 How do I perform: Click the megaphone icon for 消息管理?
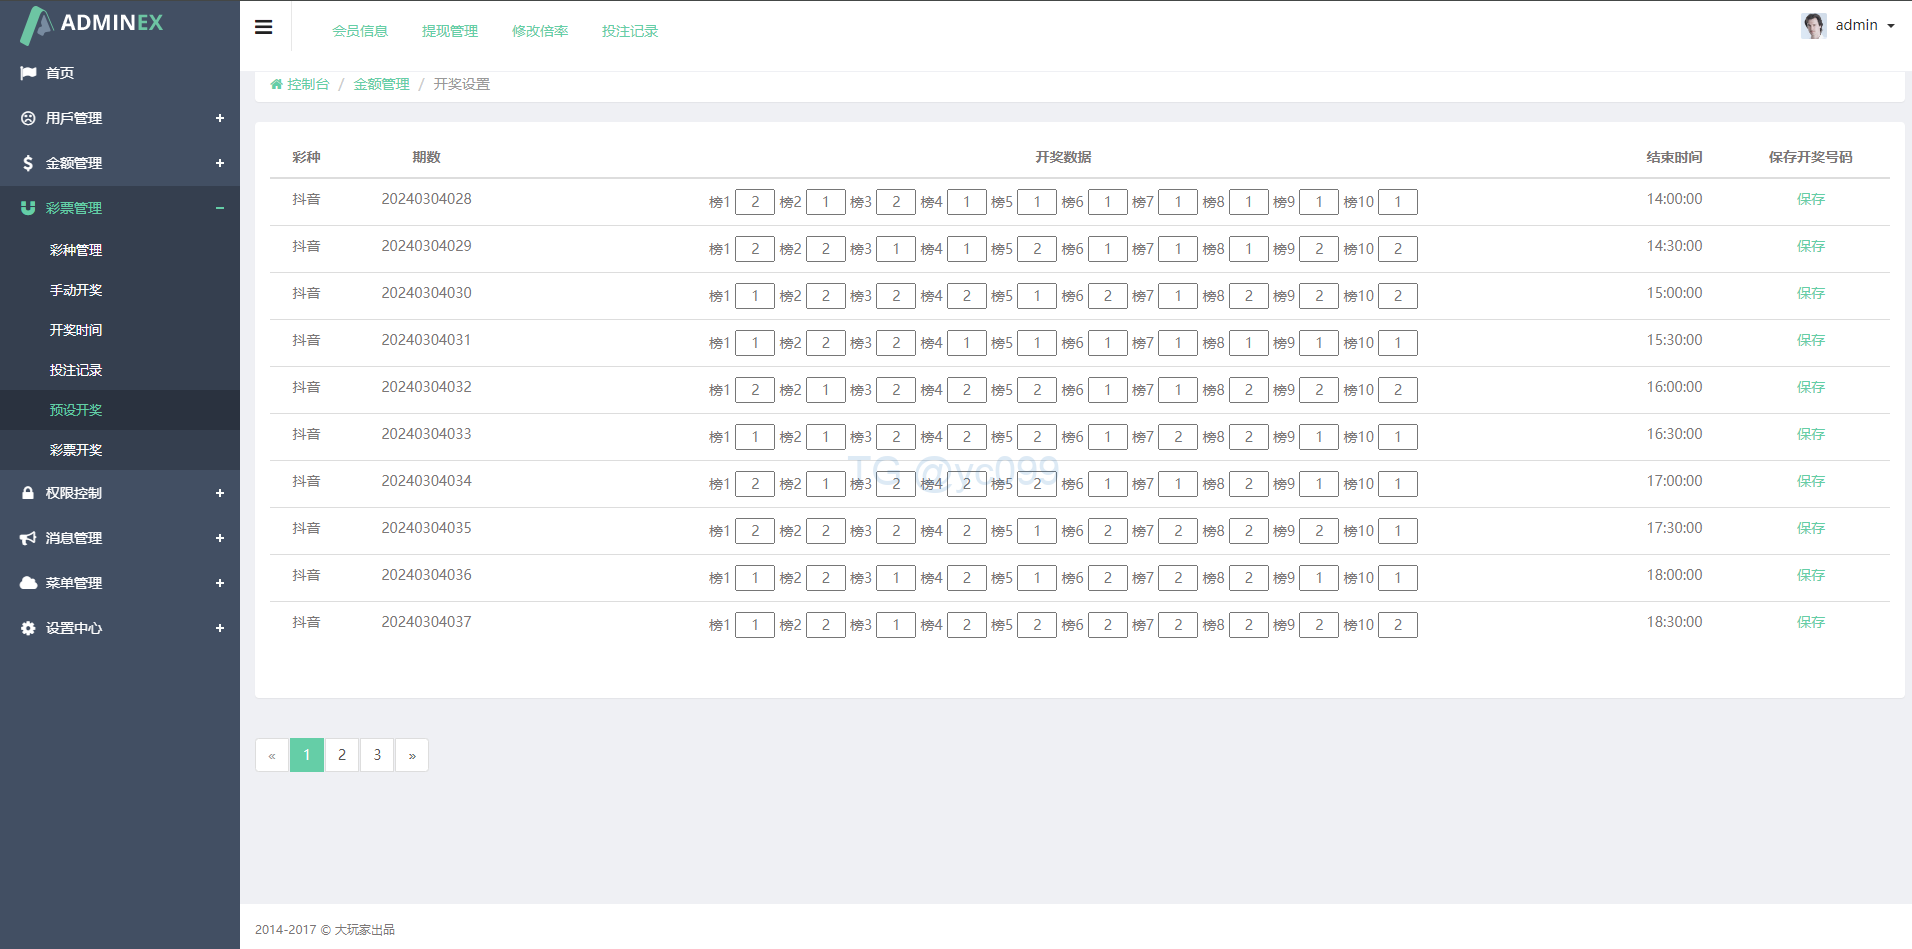(x=28, y=538)
